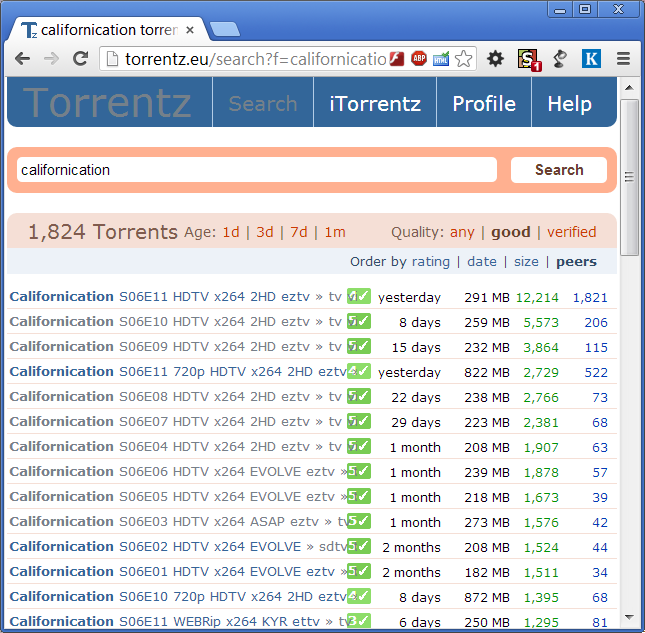The image size is (645, 633).
Task: Go to the Profile nav tab
Action: (x=484, y=104)
